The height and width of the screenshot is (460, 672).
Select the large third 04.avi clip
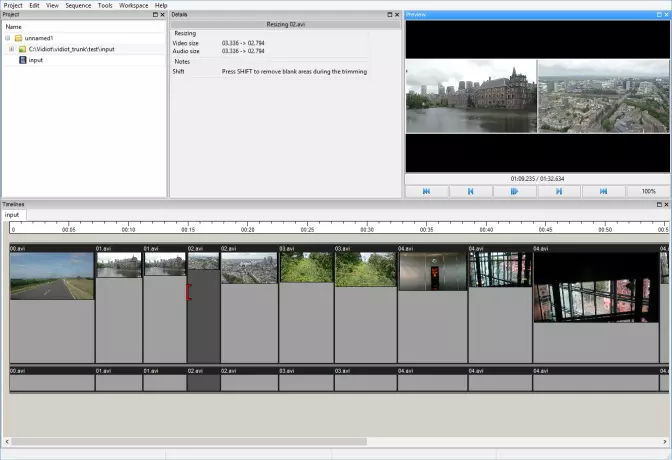pos(596,304)
